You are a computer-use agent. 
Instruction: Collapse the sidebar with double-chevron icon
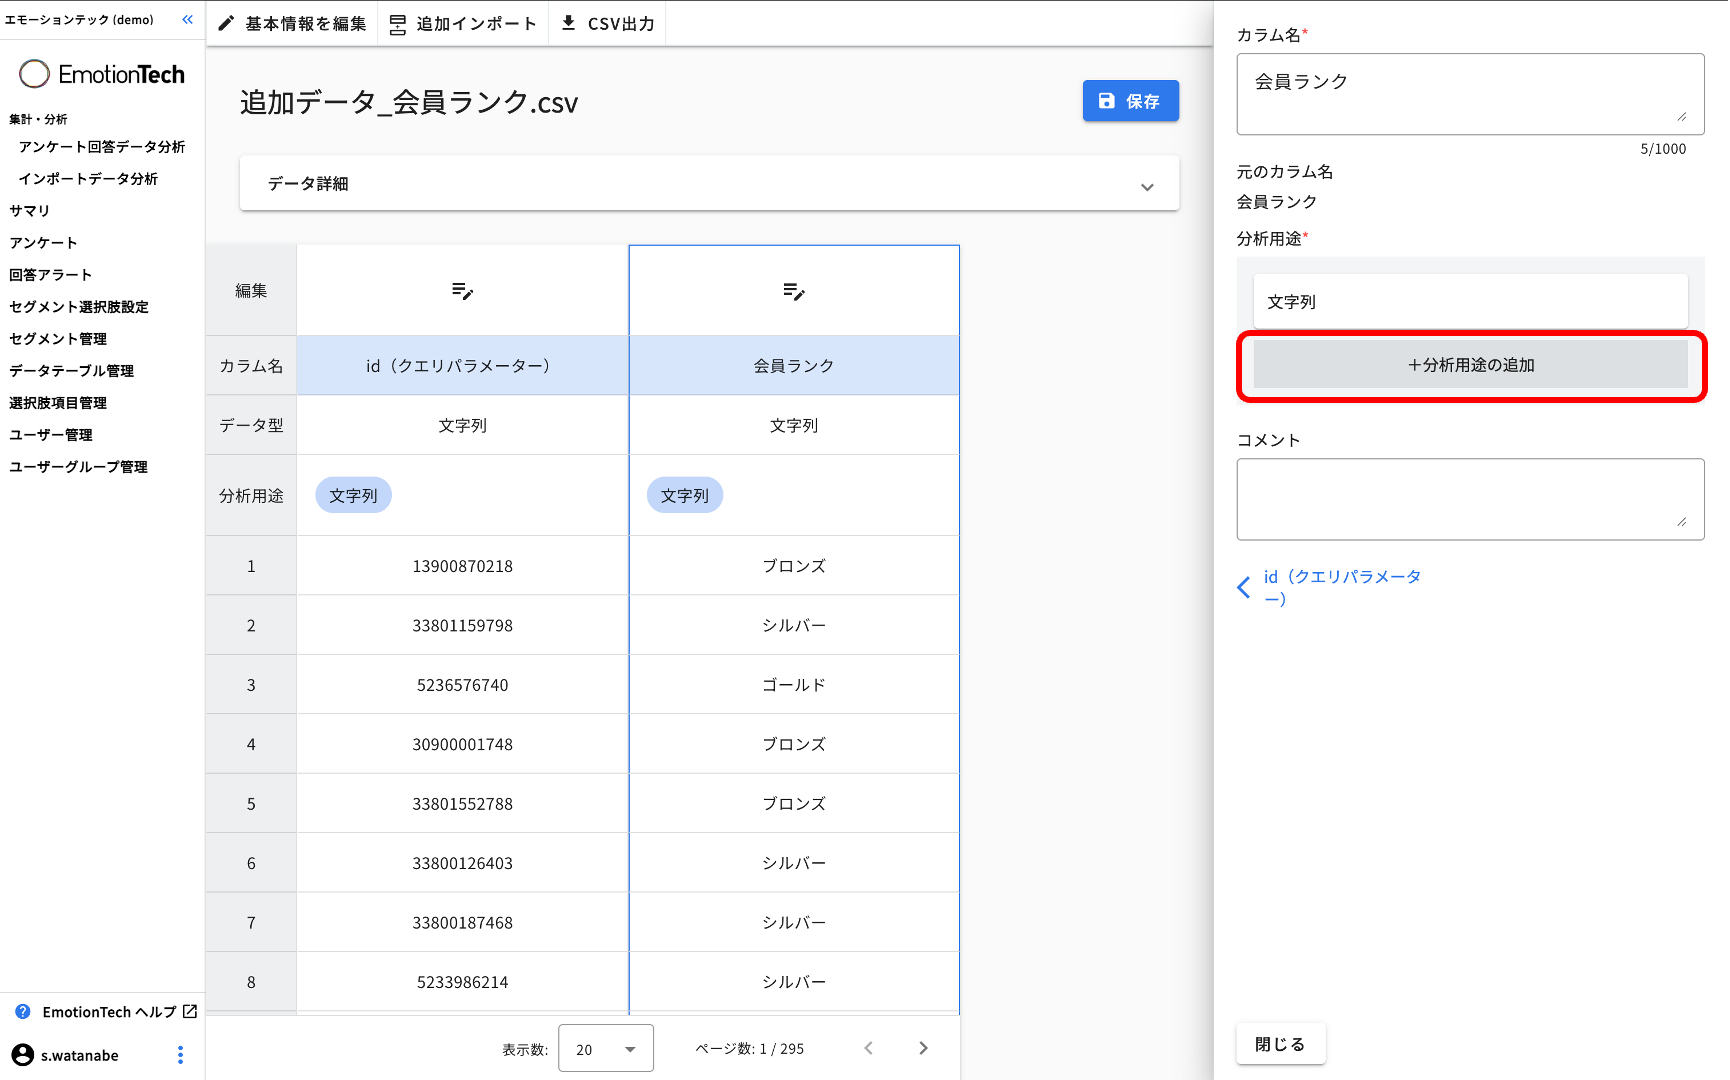point(187,20)
